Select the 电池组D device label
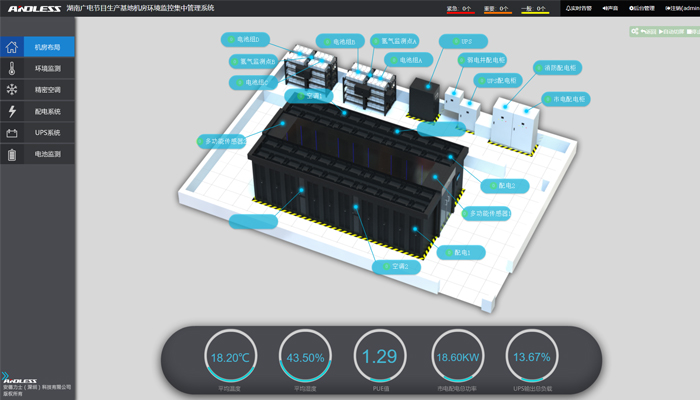 pos(243,40)
